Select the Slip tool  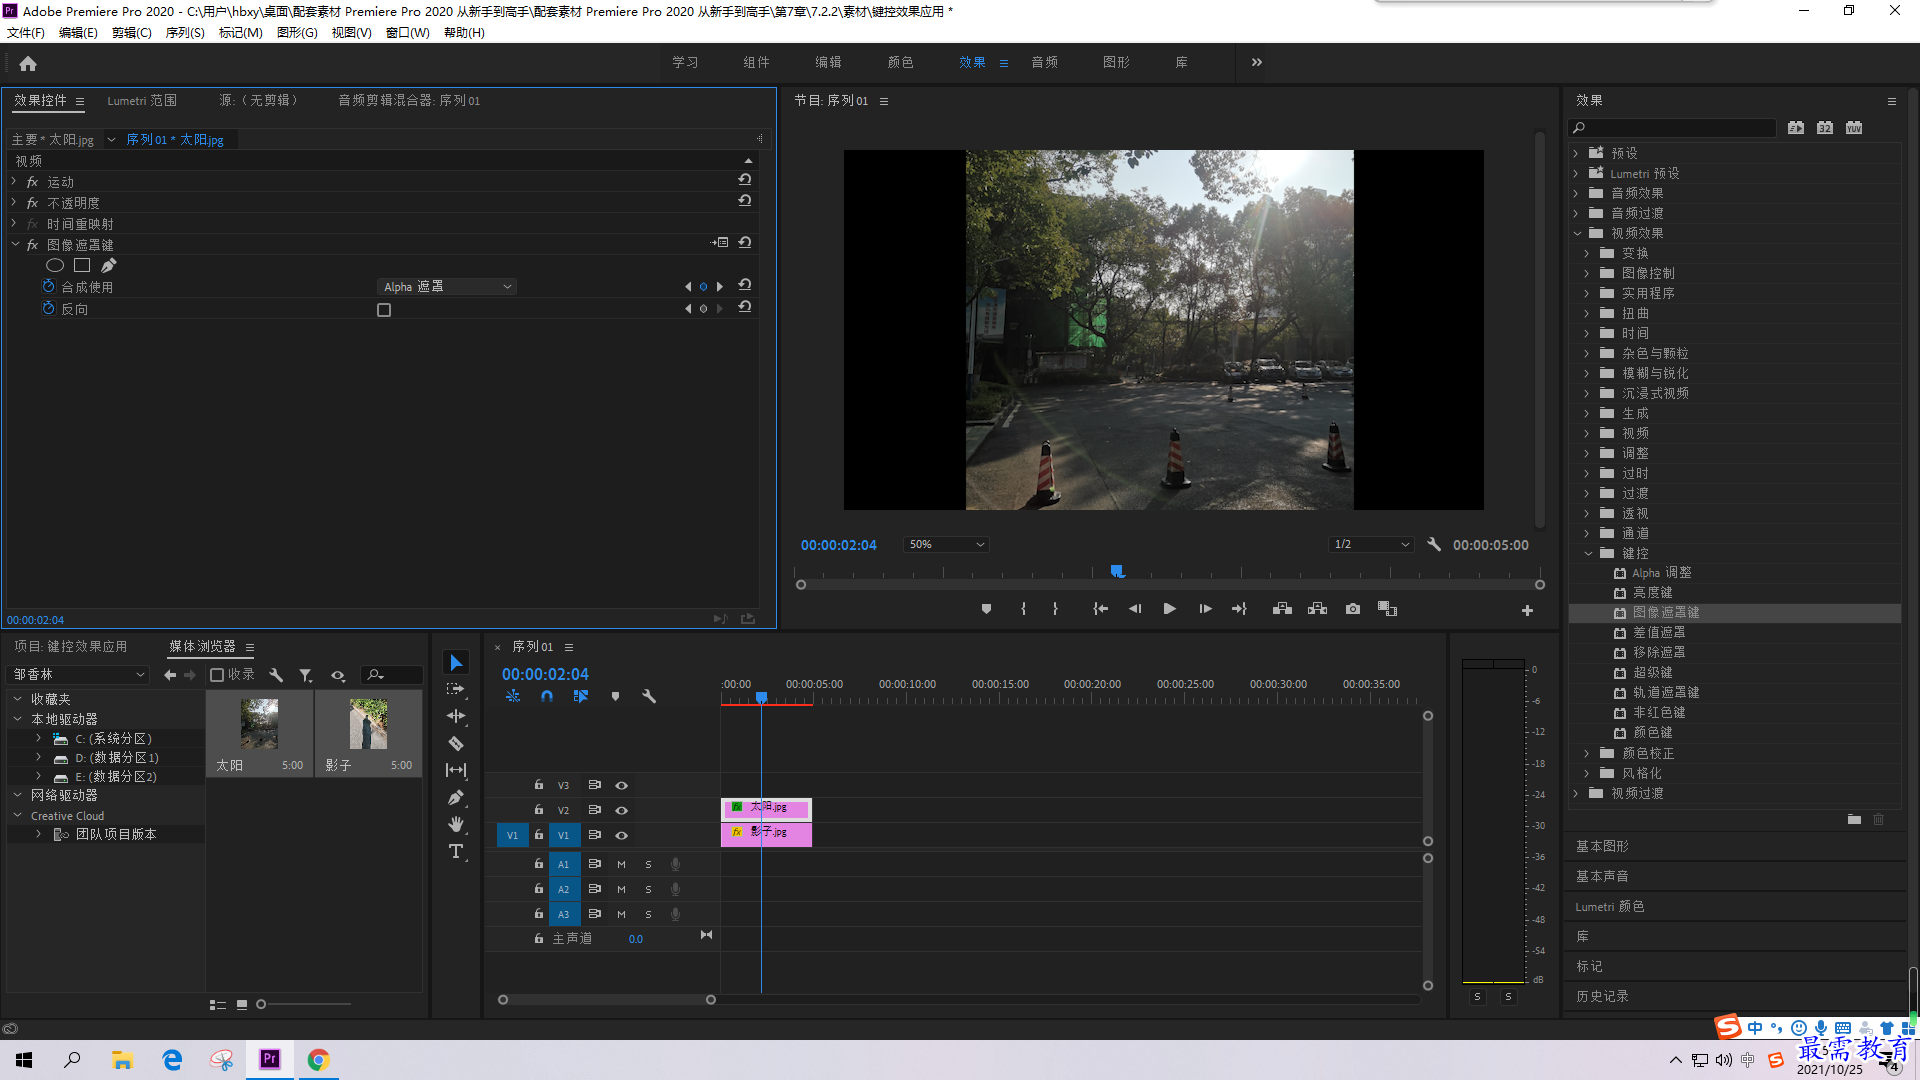click(456, 770)
